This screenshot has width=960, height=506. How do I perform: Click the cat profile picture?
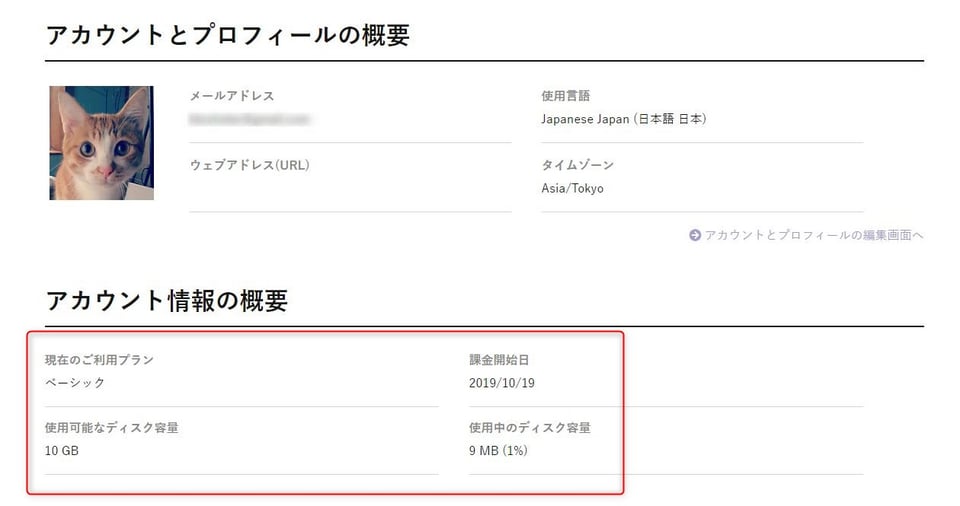click(x=102, y=143)
